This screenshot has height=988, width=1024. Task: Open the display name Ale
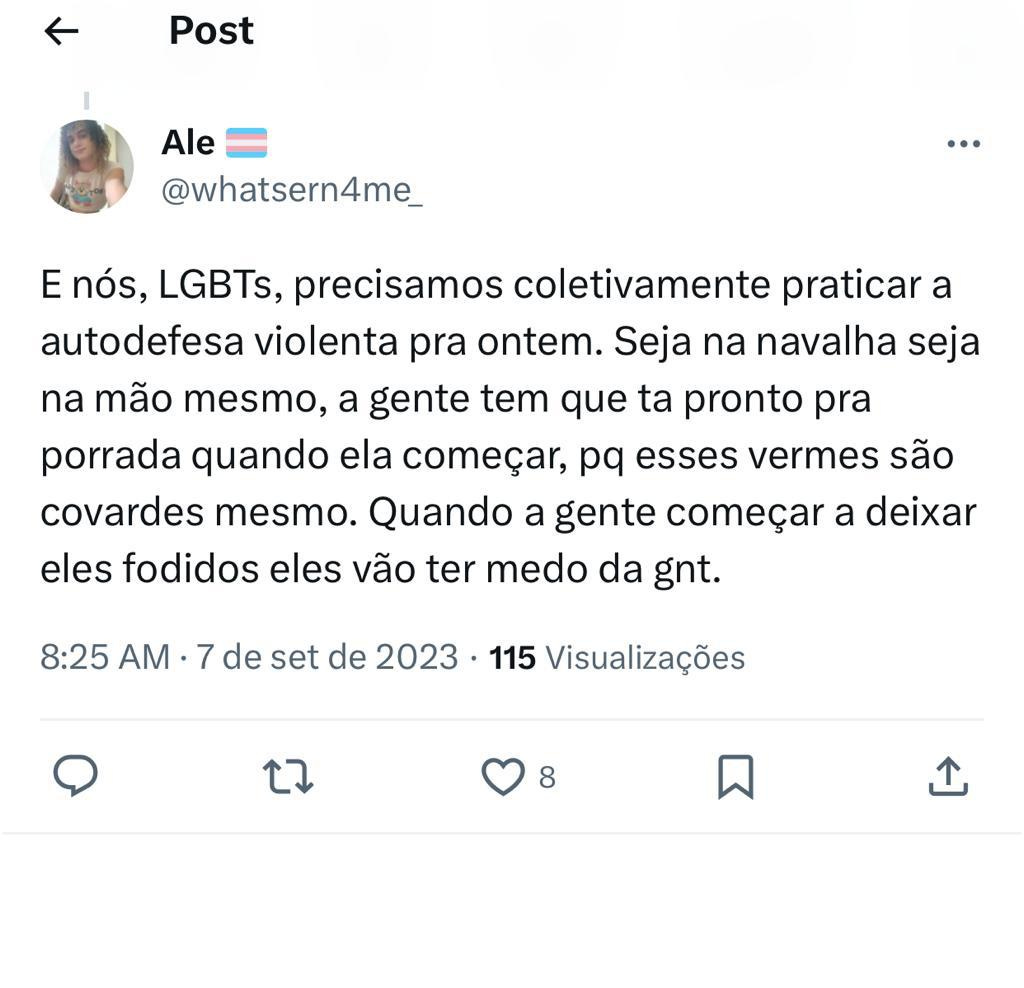pos(188,142)
